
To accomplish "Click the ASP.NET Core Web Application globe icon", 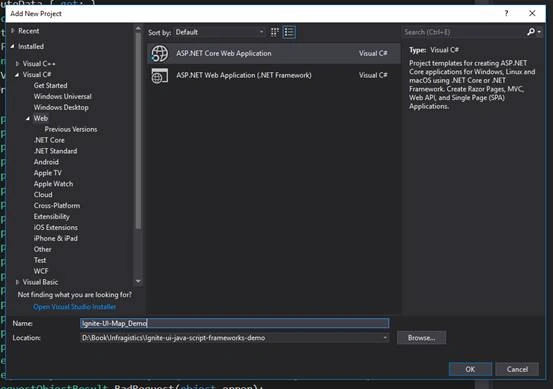I will point(160,54).
